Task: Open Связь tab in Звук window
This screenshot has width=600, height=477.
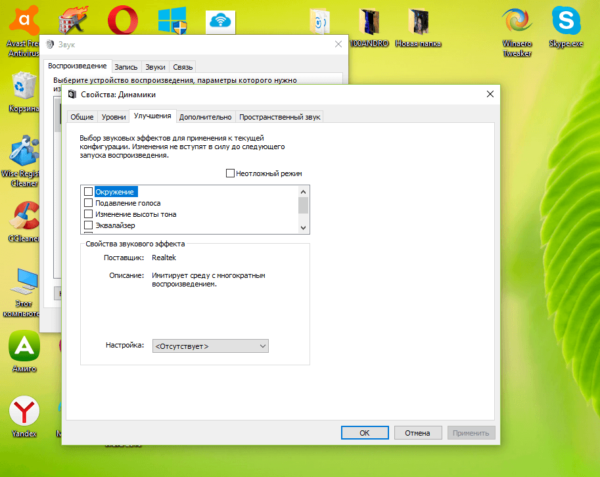Action: coord(183,67)
